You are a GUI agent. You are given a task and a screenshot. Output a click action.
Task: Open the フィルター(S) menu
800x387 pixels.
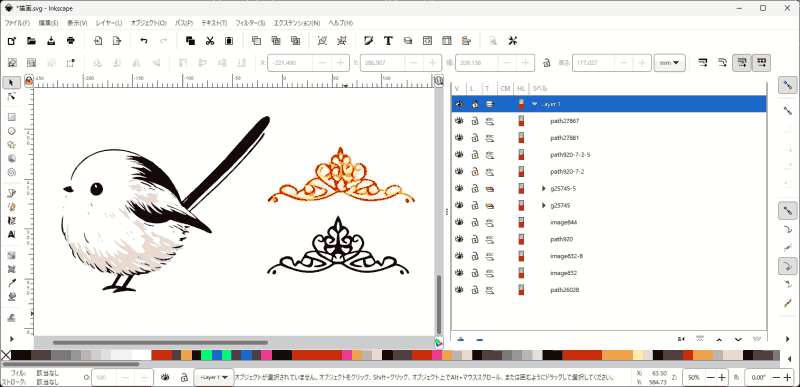coord(250,23)
